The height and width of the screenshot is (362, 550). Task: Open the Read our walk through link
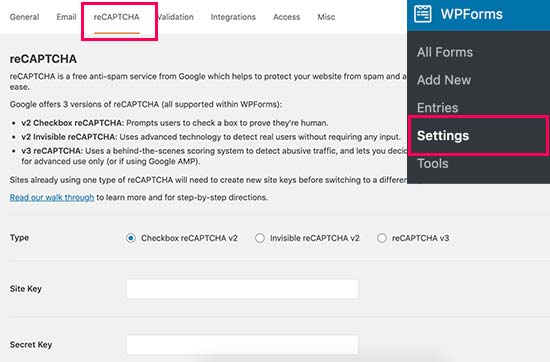(52, 197)
